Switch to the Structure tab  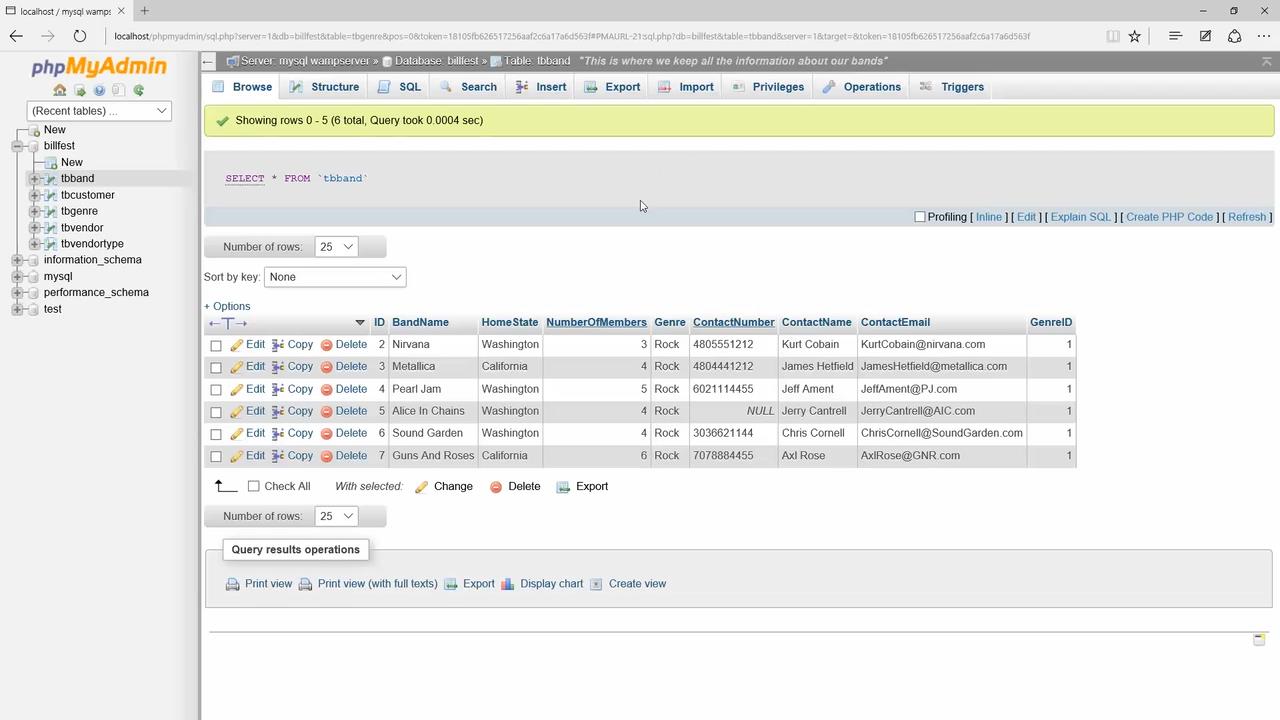(324, 87)
